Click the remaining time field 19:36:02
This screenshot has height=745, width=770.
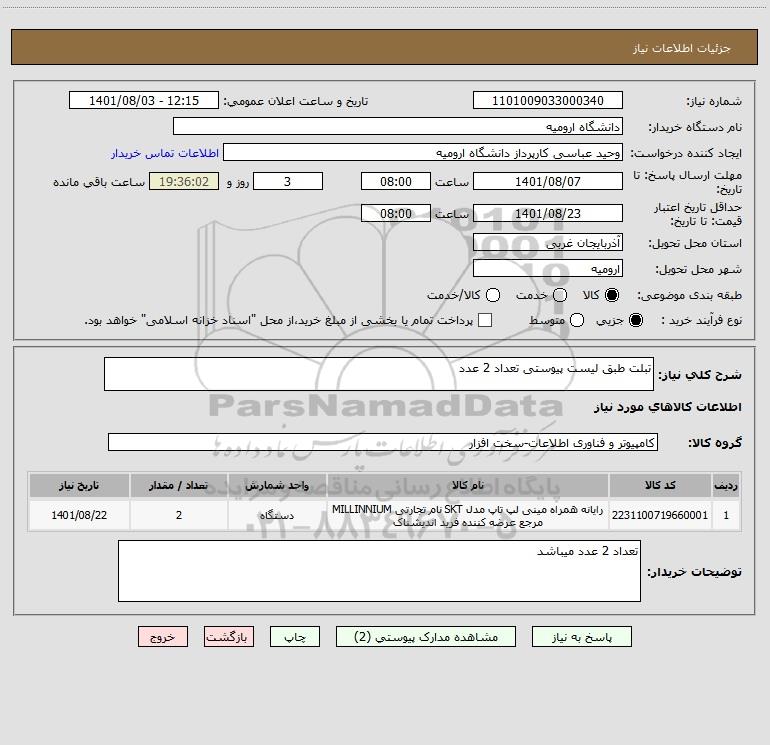coord(184,181)
